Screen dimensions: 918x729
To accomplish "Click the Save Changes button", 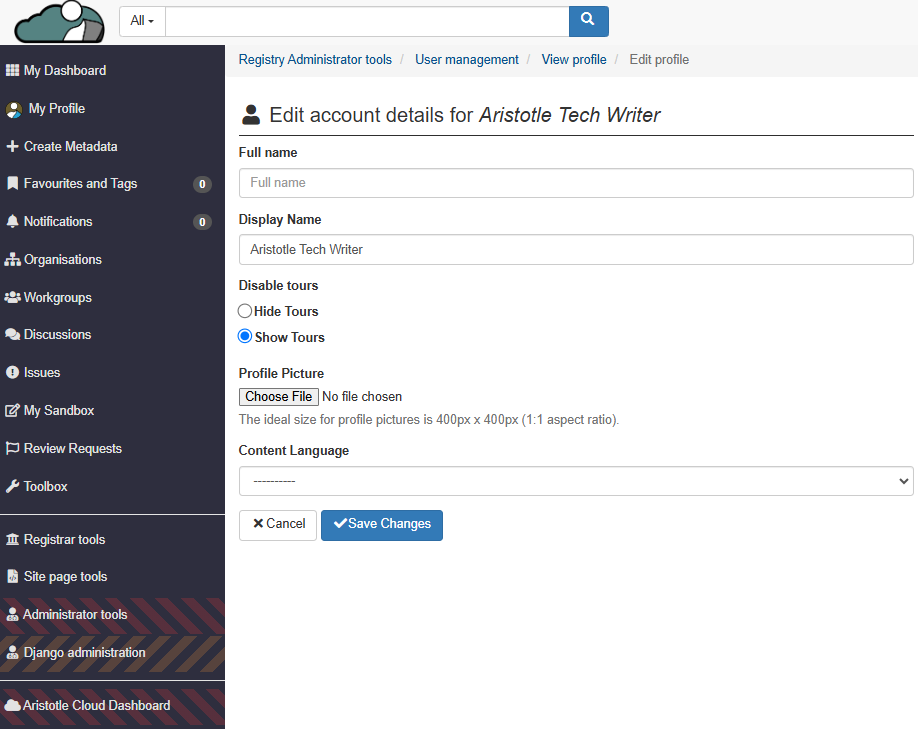I will [x=382, y=525].
